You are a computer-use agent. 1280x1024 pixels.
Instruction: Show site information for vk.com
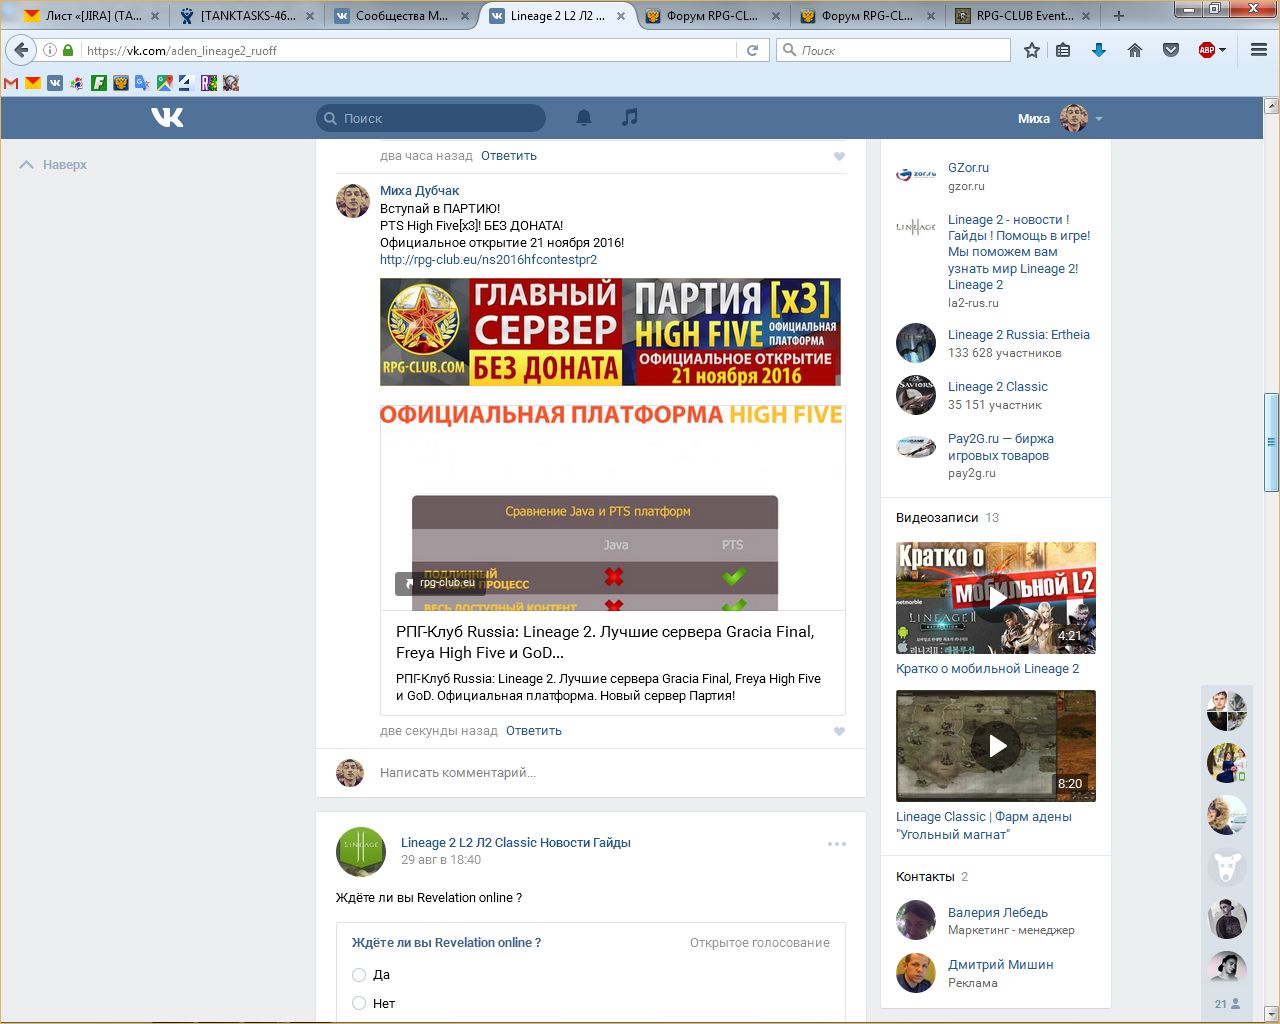click(49, 50)
